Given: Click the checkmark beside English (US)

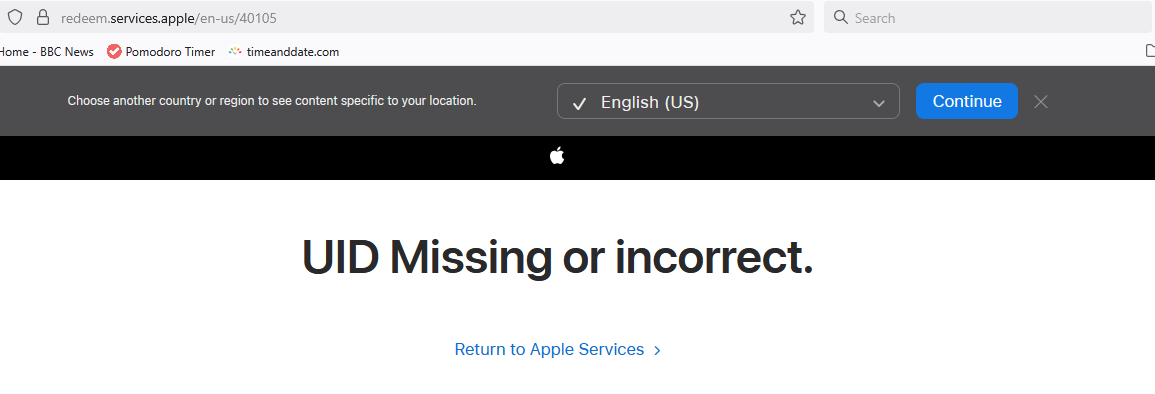Looking at the screenshot, I should coord(579,104).
